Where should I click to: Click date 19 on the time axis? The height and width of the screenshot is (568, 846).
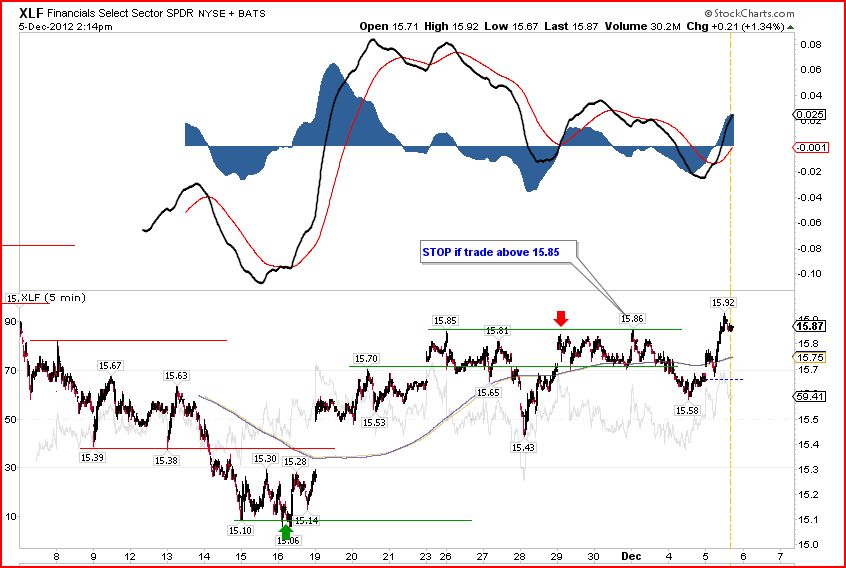[x=315, y=557]
